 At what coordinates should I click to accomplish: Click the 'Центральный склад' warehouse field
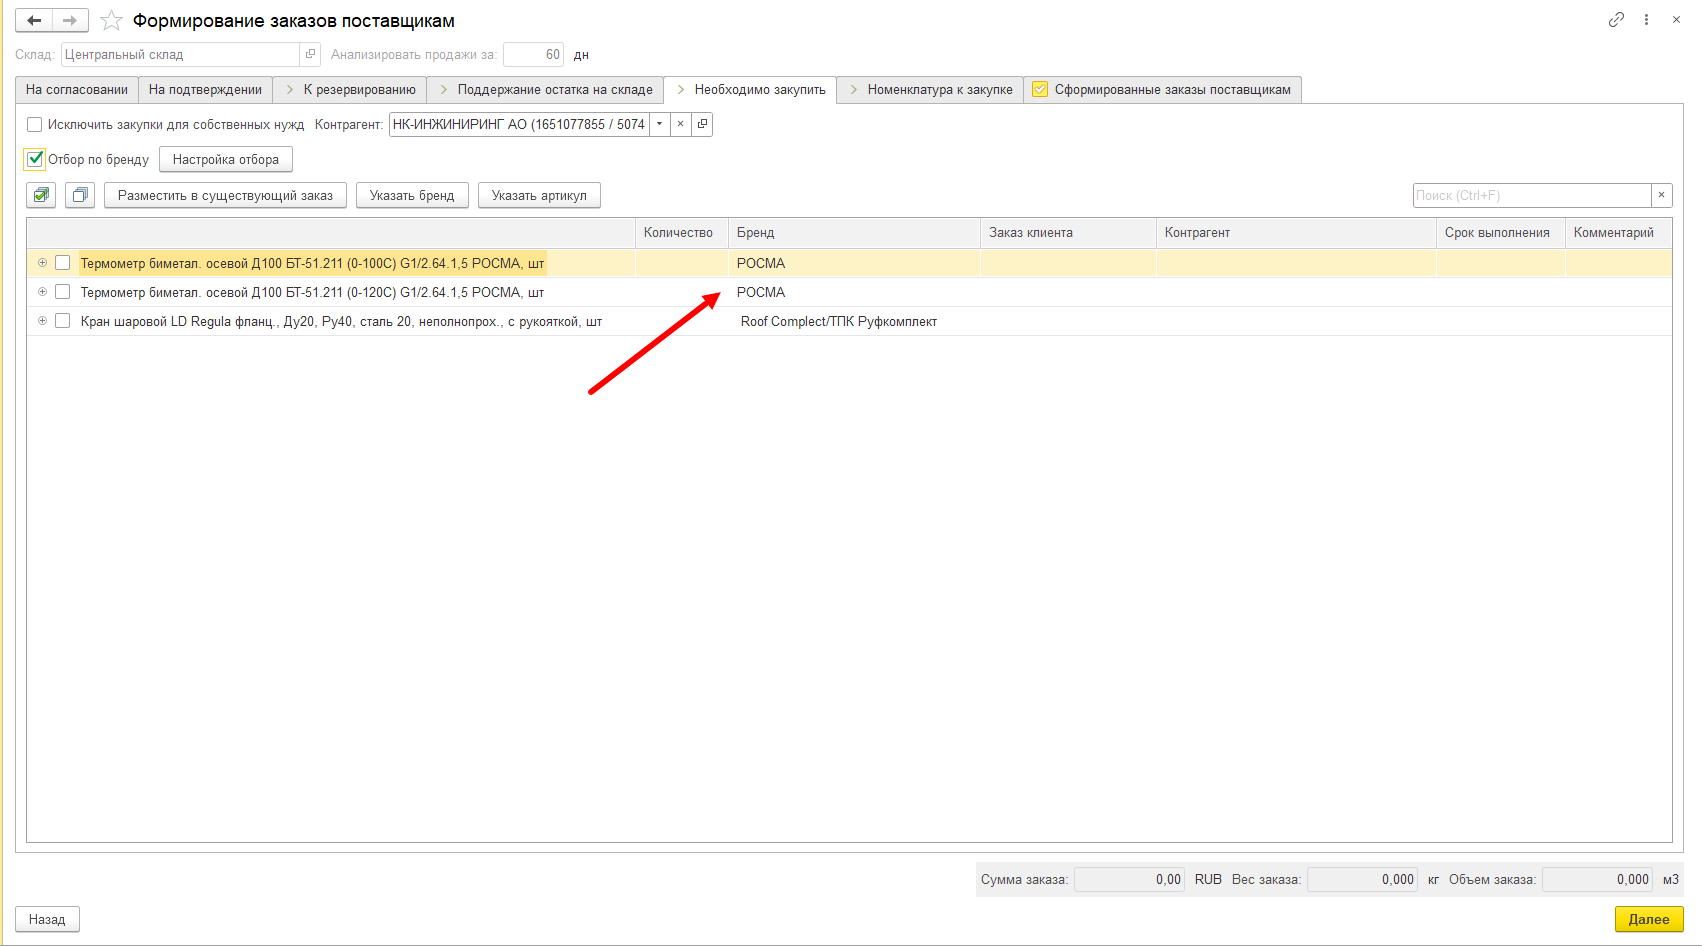180,54
